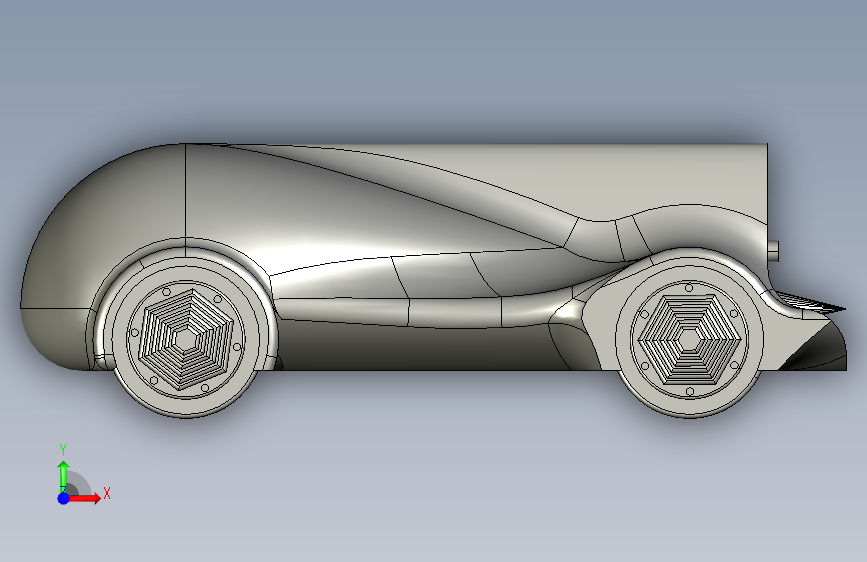Select the ribbed fin beside the right wheel
The image size is (867, 562).
(810, 304)
